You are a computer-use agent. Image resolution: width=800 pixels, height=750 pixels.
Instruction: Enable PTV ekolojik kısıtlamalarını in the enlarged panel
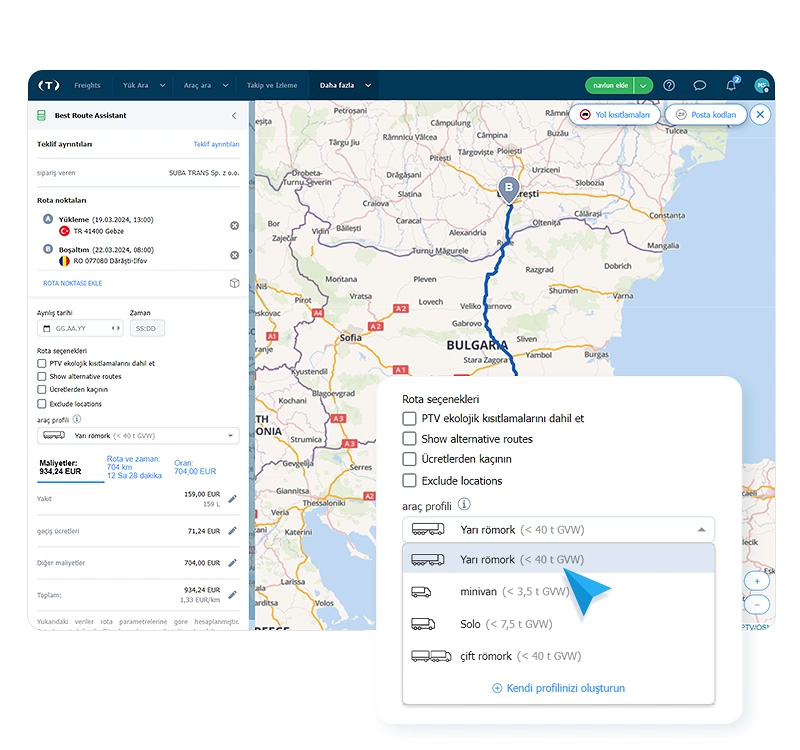(x=409, y=418)
